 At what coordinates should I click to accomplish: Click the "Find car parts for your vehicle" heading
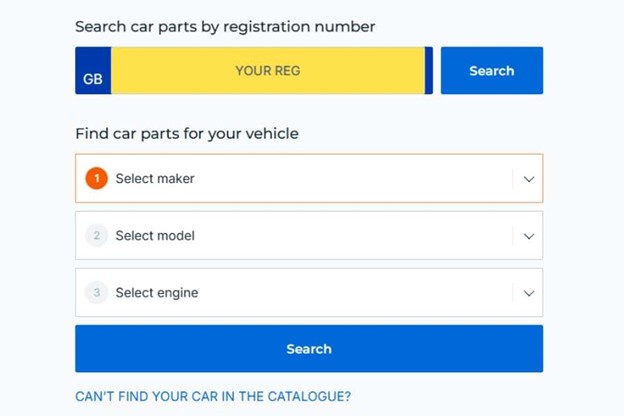click(x=187, y=133)
